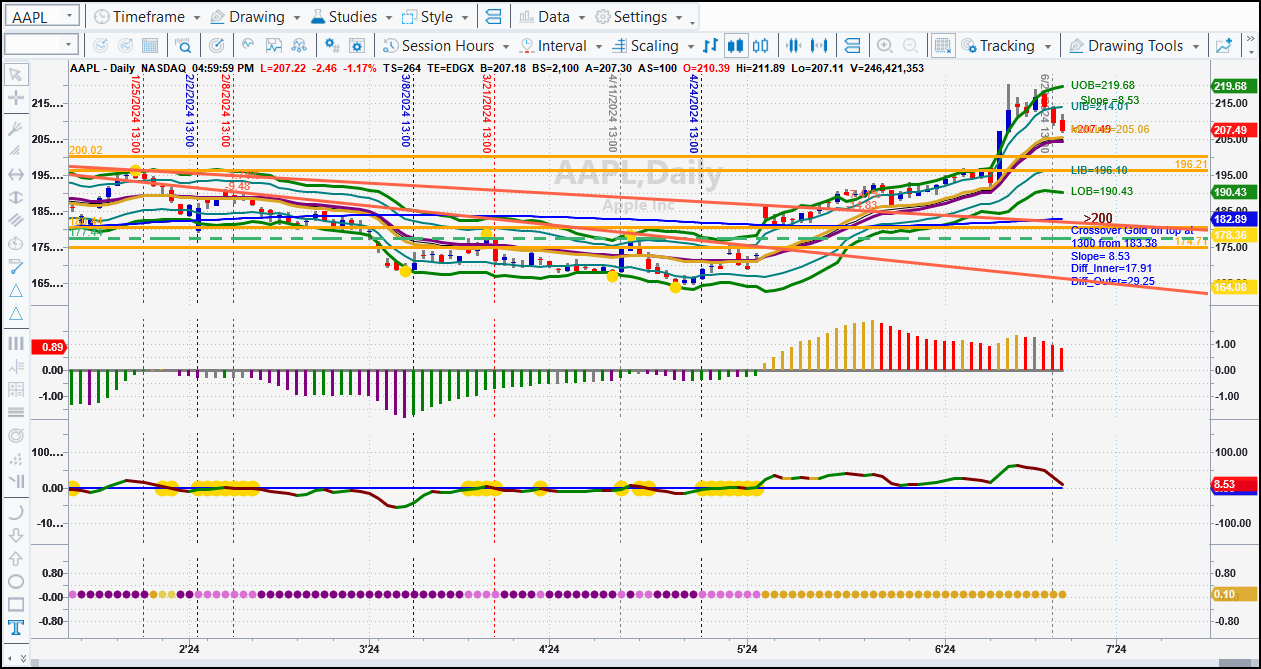Screen dimensions: 1261x669
Task: Select the Text annotation tool
Action: [x=15, y=628]
